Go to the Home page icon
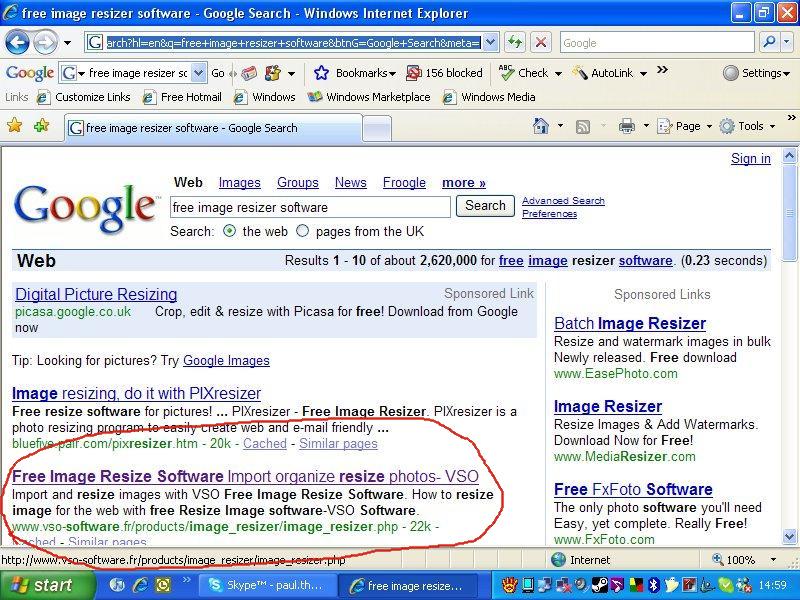The image size is (800, 600). [541, 126]
